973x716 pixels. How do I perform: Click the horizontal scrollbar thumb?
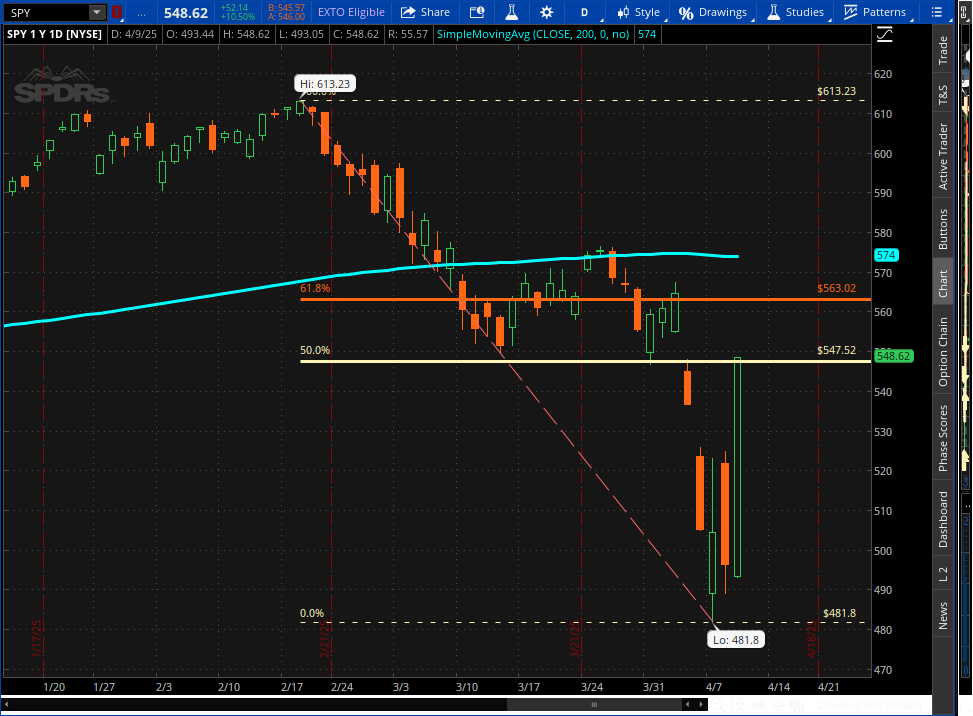(594, 704)
